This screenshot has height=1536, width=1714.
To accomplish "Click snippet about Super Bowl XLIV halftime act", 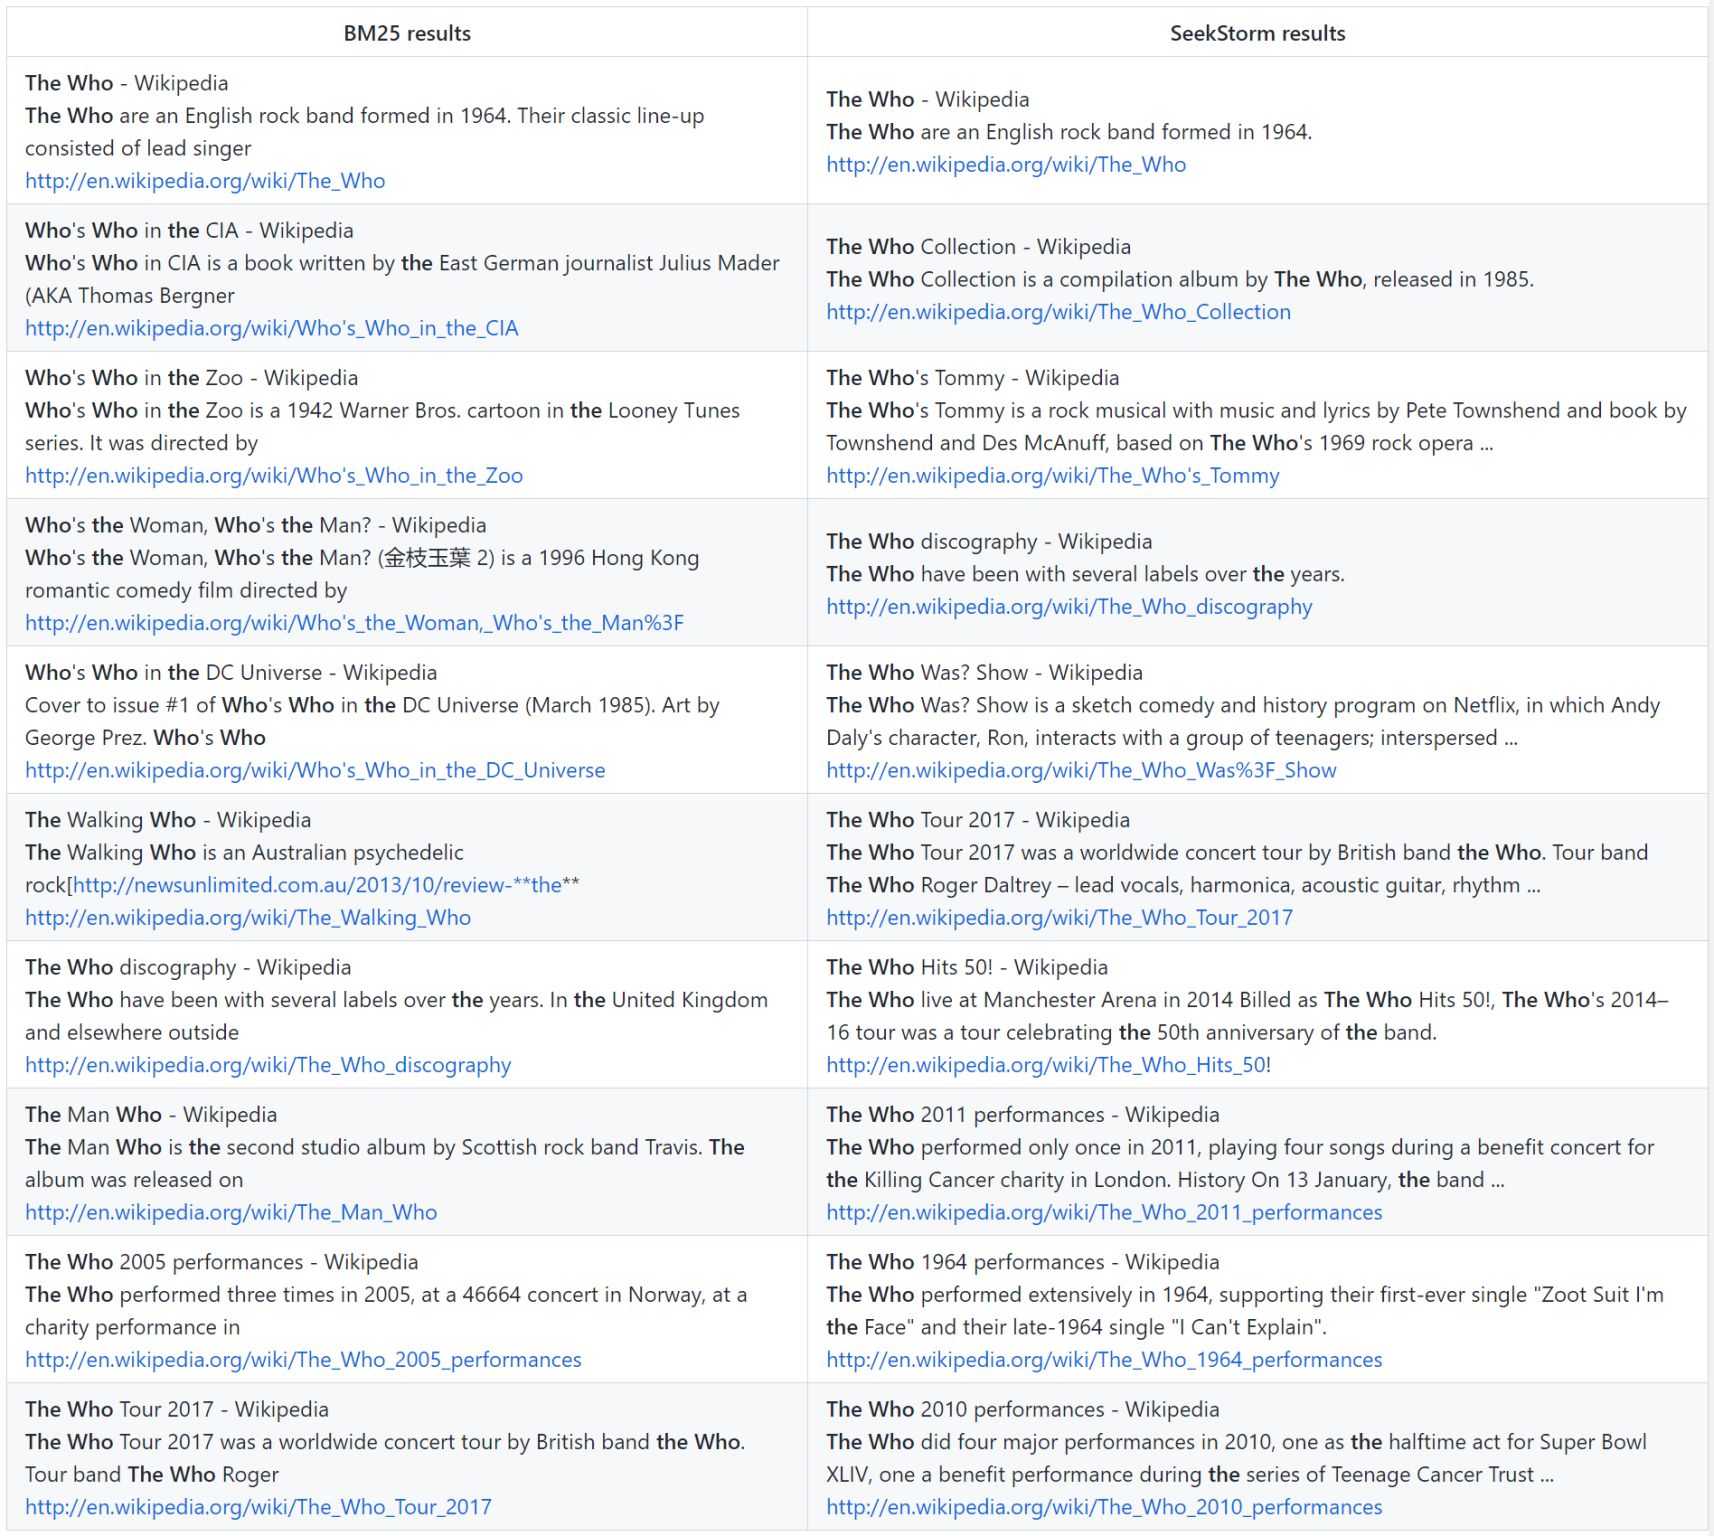I will [1236, 1458].
